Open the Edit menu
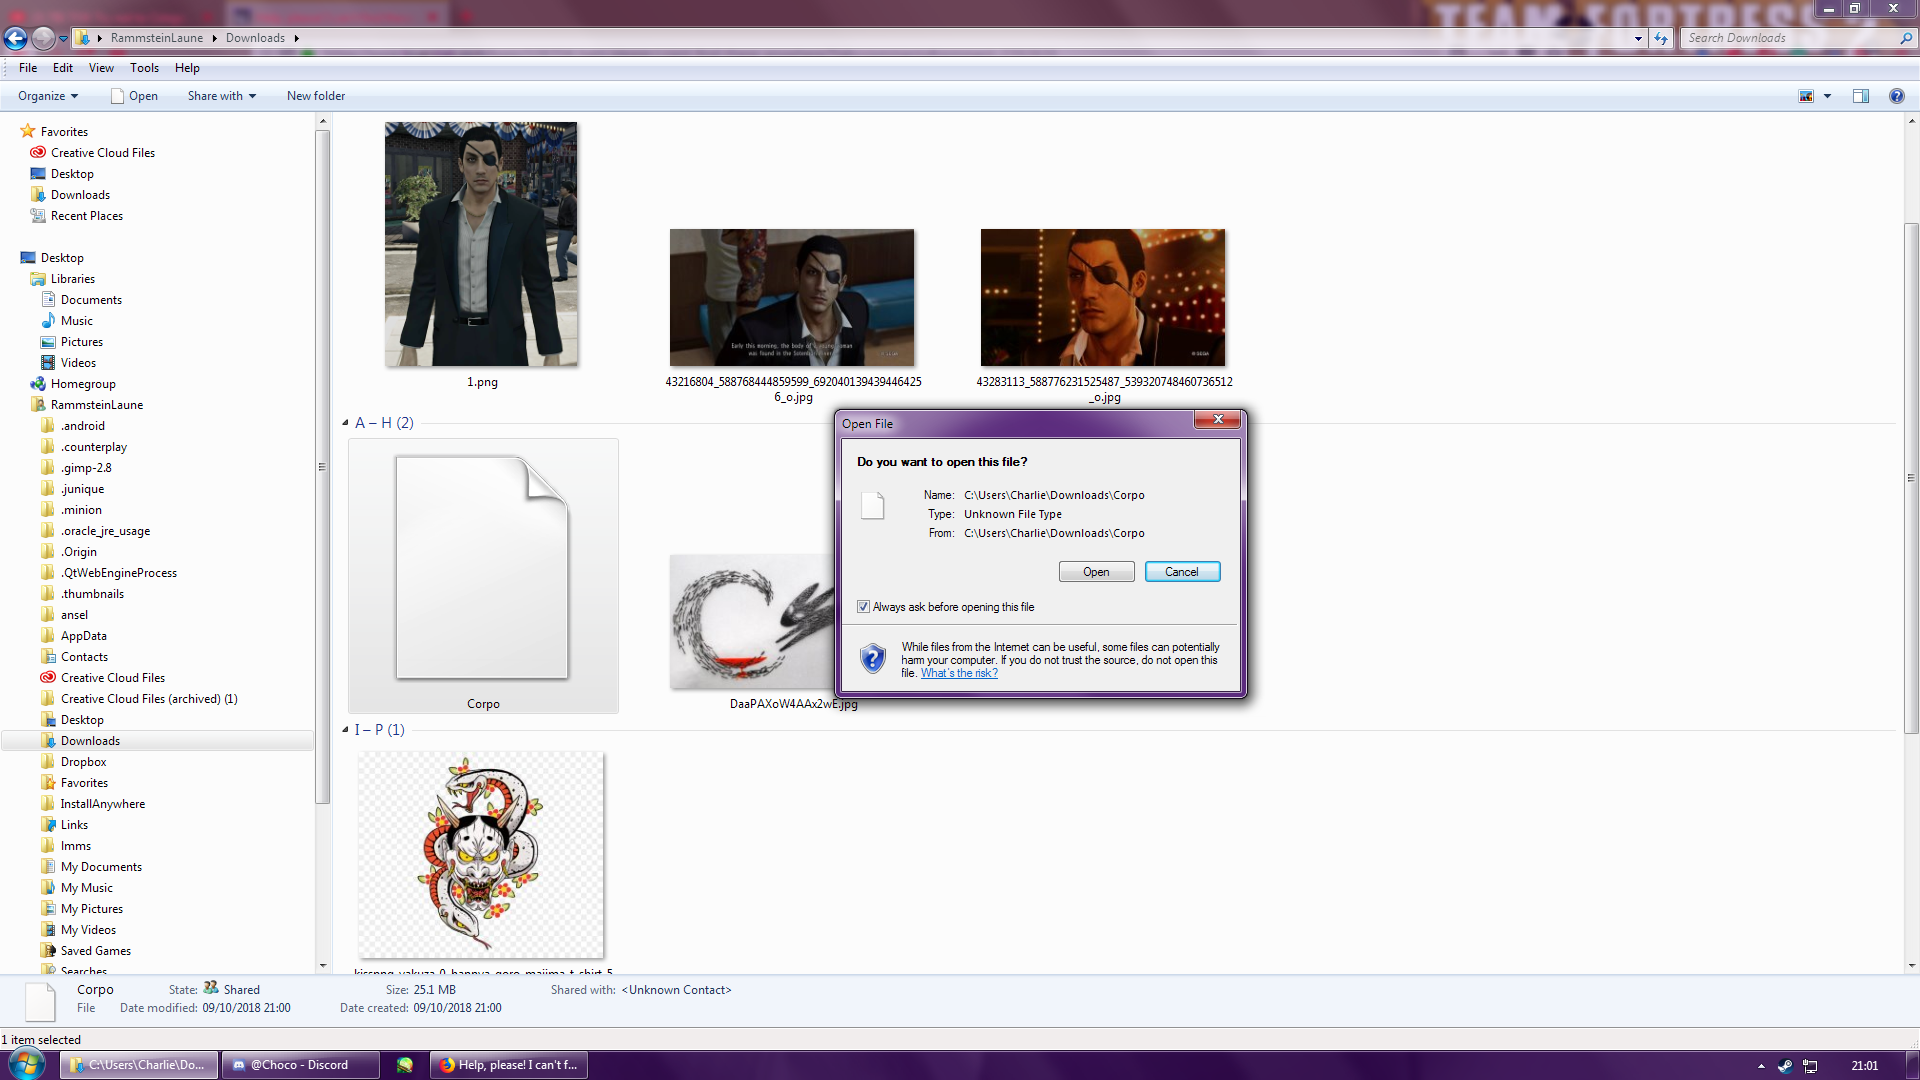Image resolution: width=1920 pixels, height=1080 pixels. tap(63, 68)
